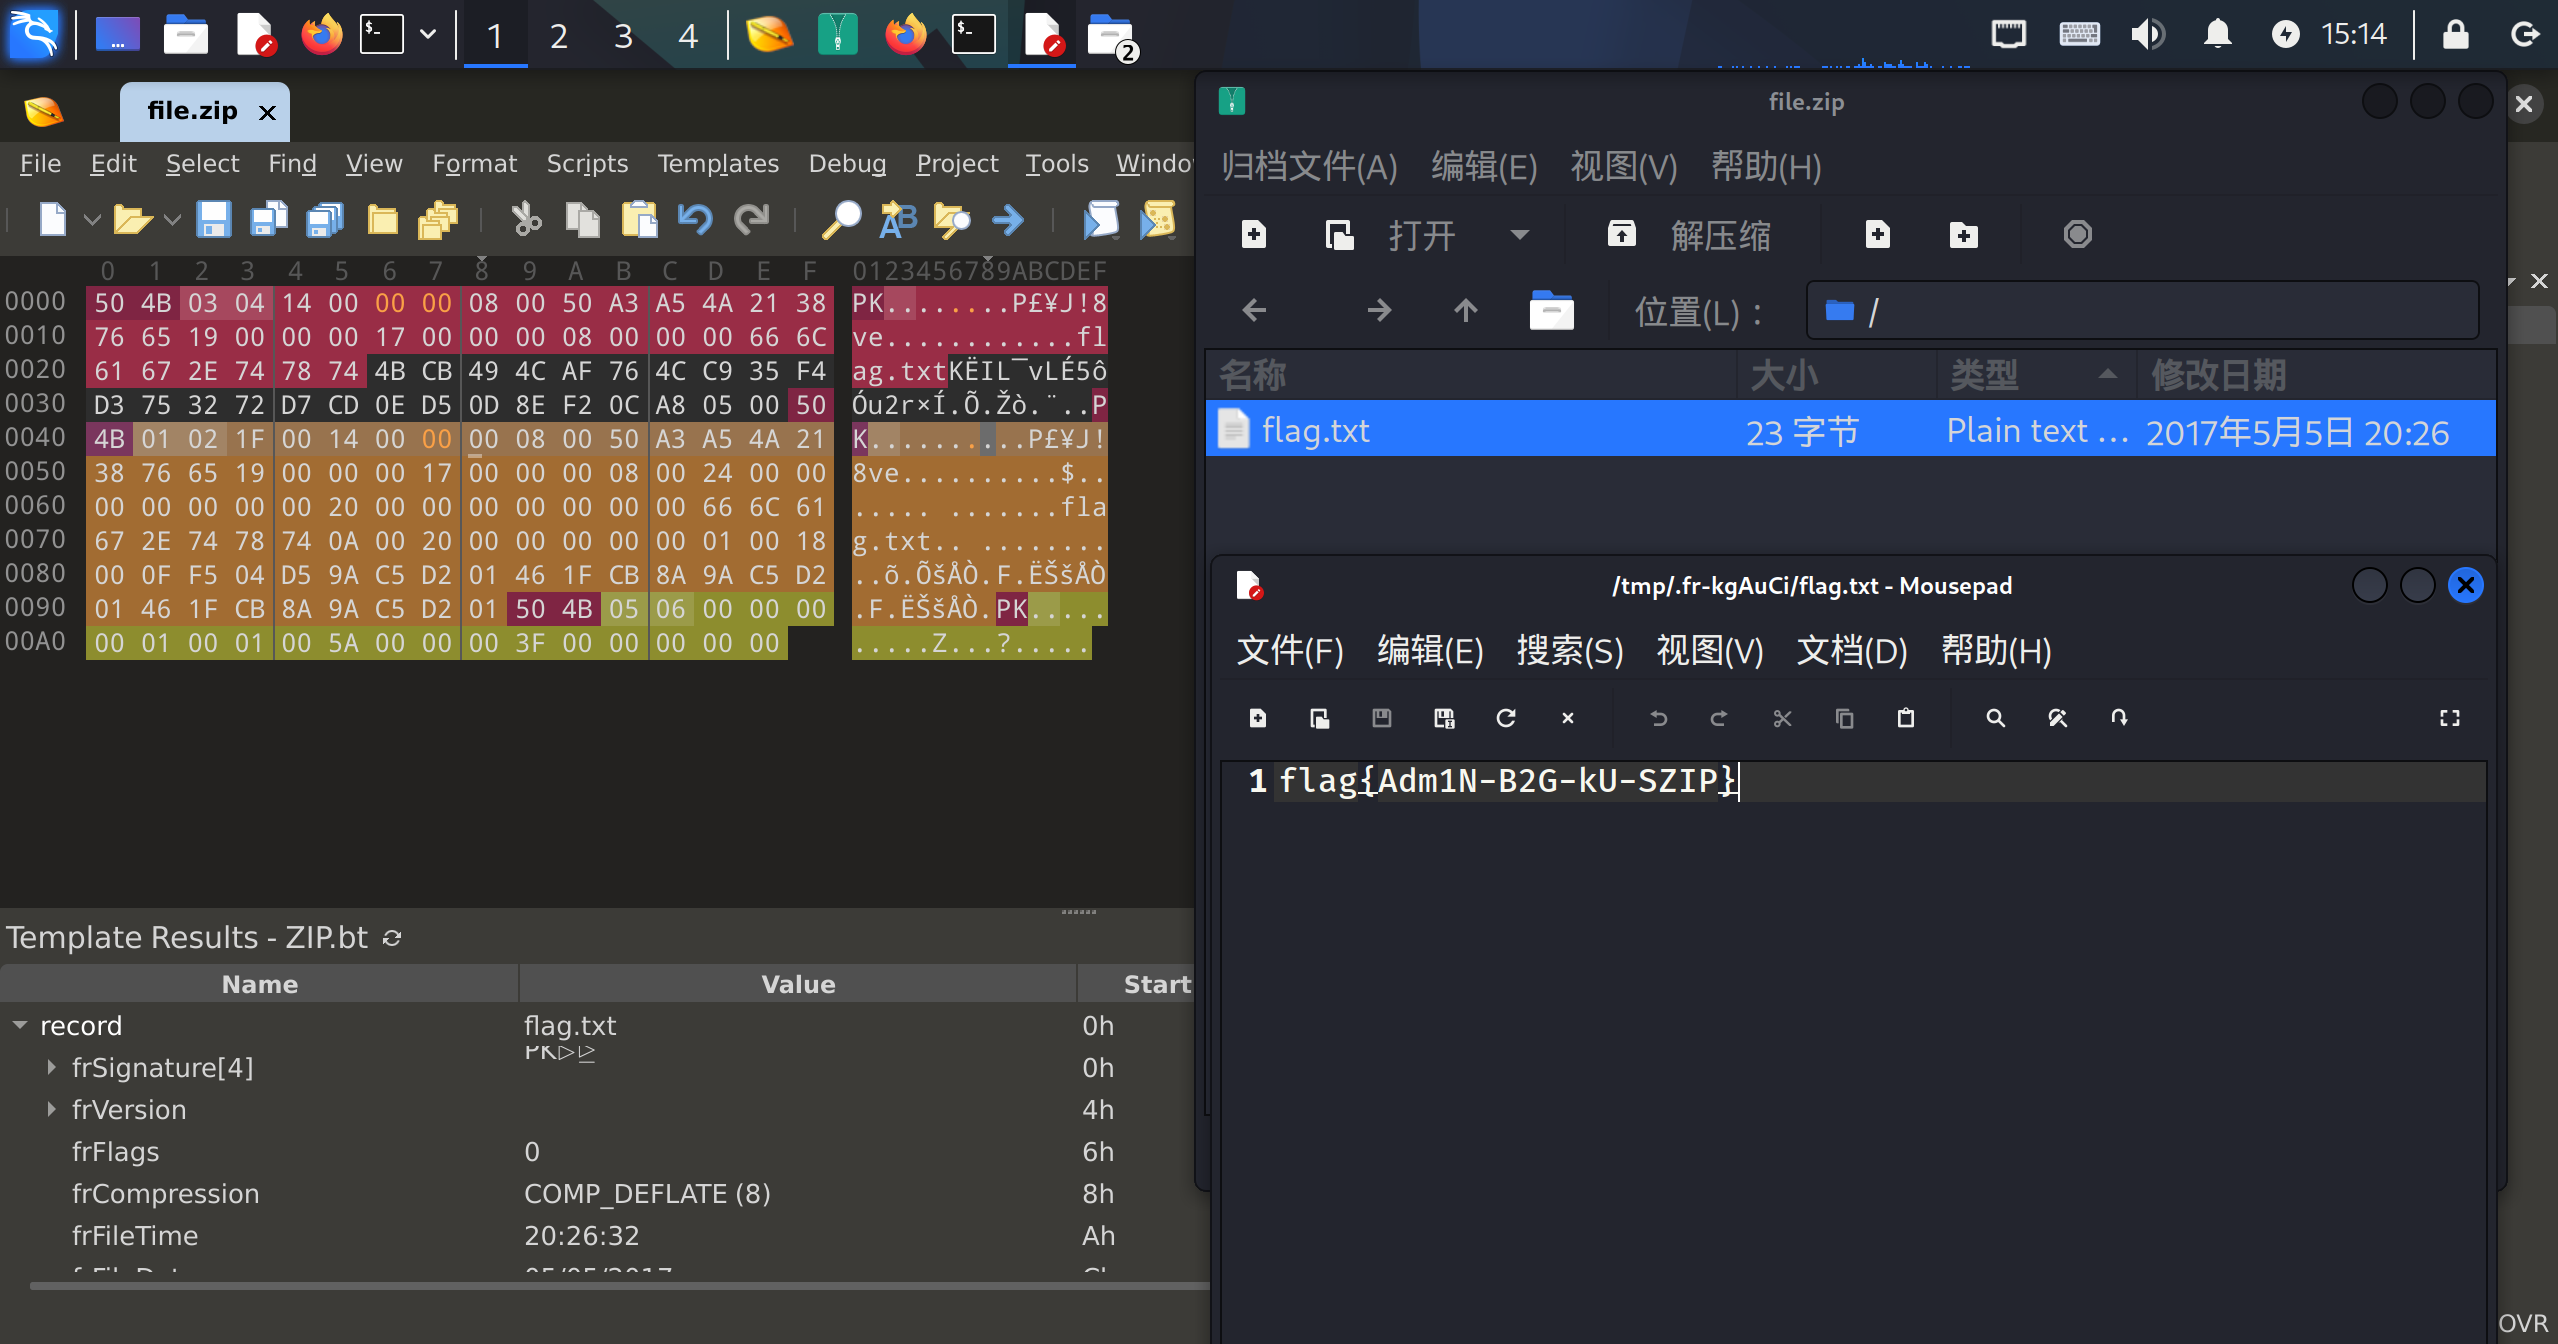Expand the frVersion tree node
Image resolution: width=2558 pixels, height=1344 pixels.
click(51, 1110)
